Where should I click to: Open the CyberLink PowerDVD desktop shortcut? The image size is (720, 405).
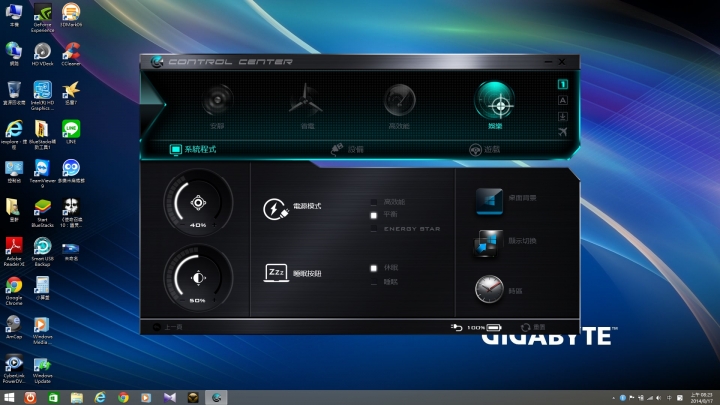point(14,369)
